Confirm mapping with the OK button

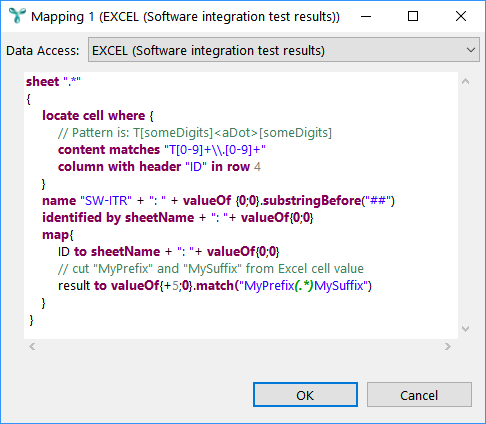(x=305, y=395)
